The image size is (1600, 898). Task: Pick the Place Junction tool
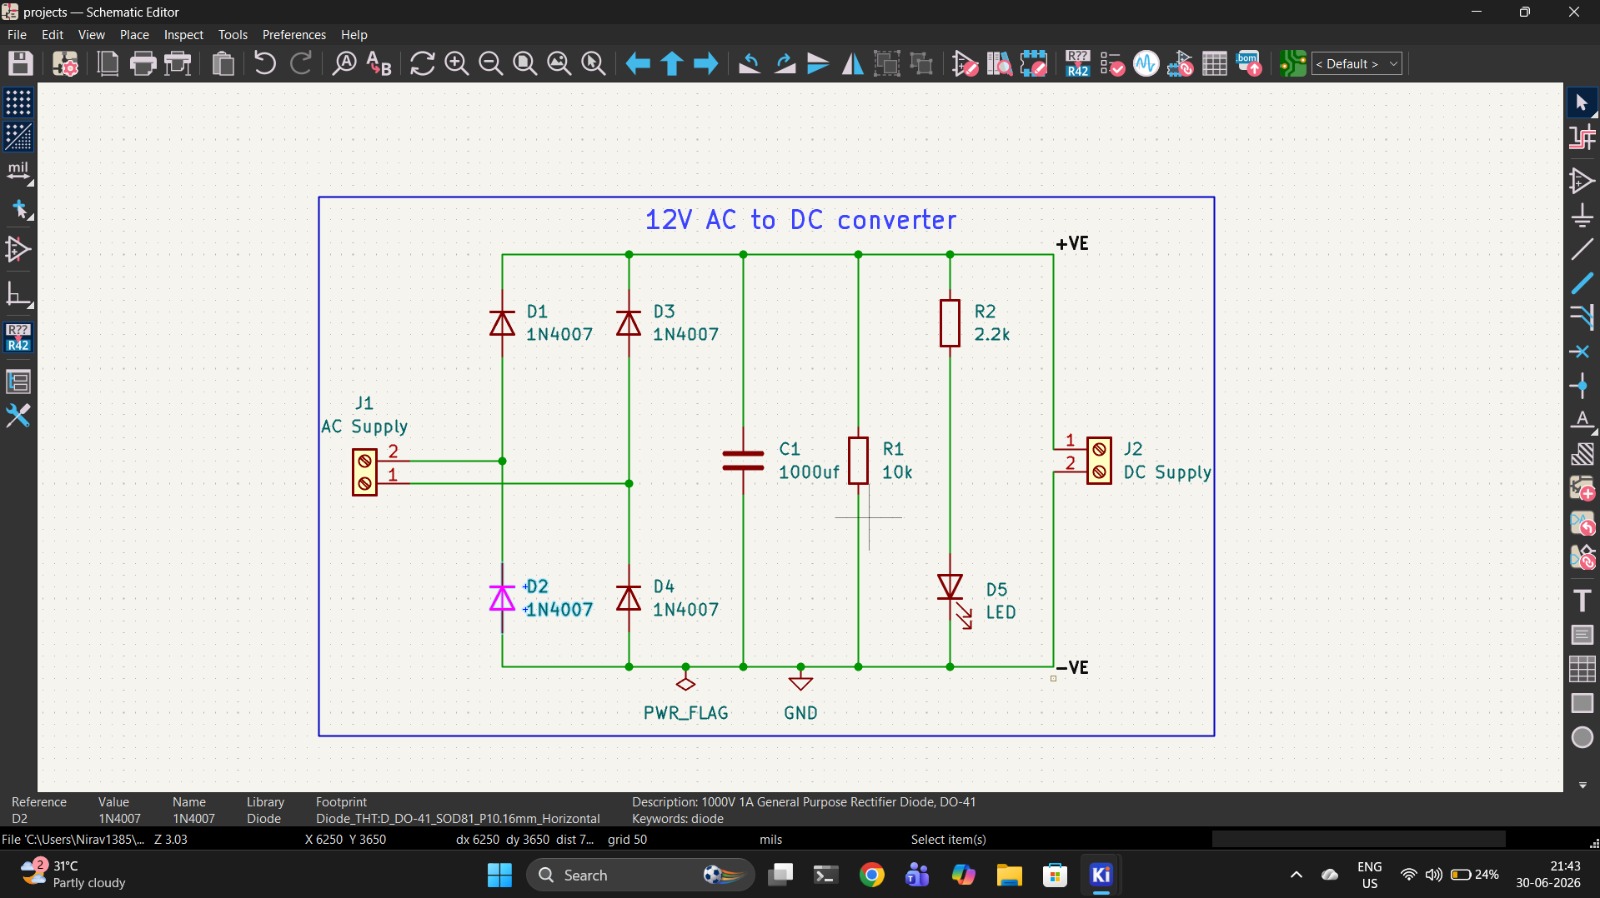(x=1582, y=386)
